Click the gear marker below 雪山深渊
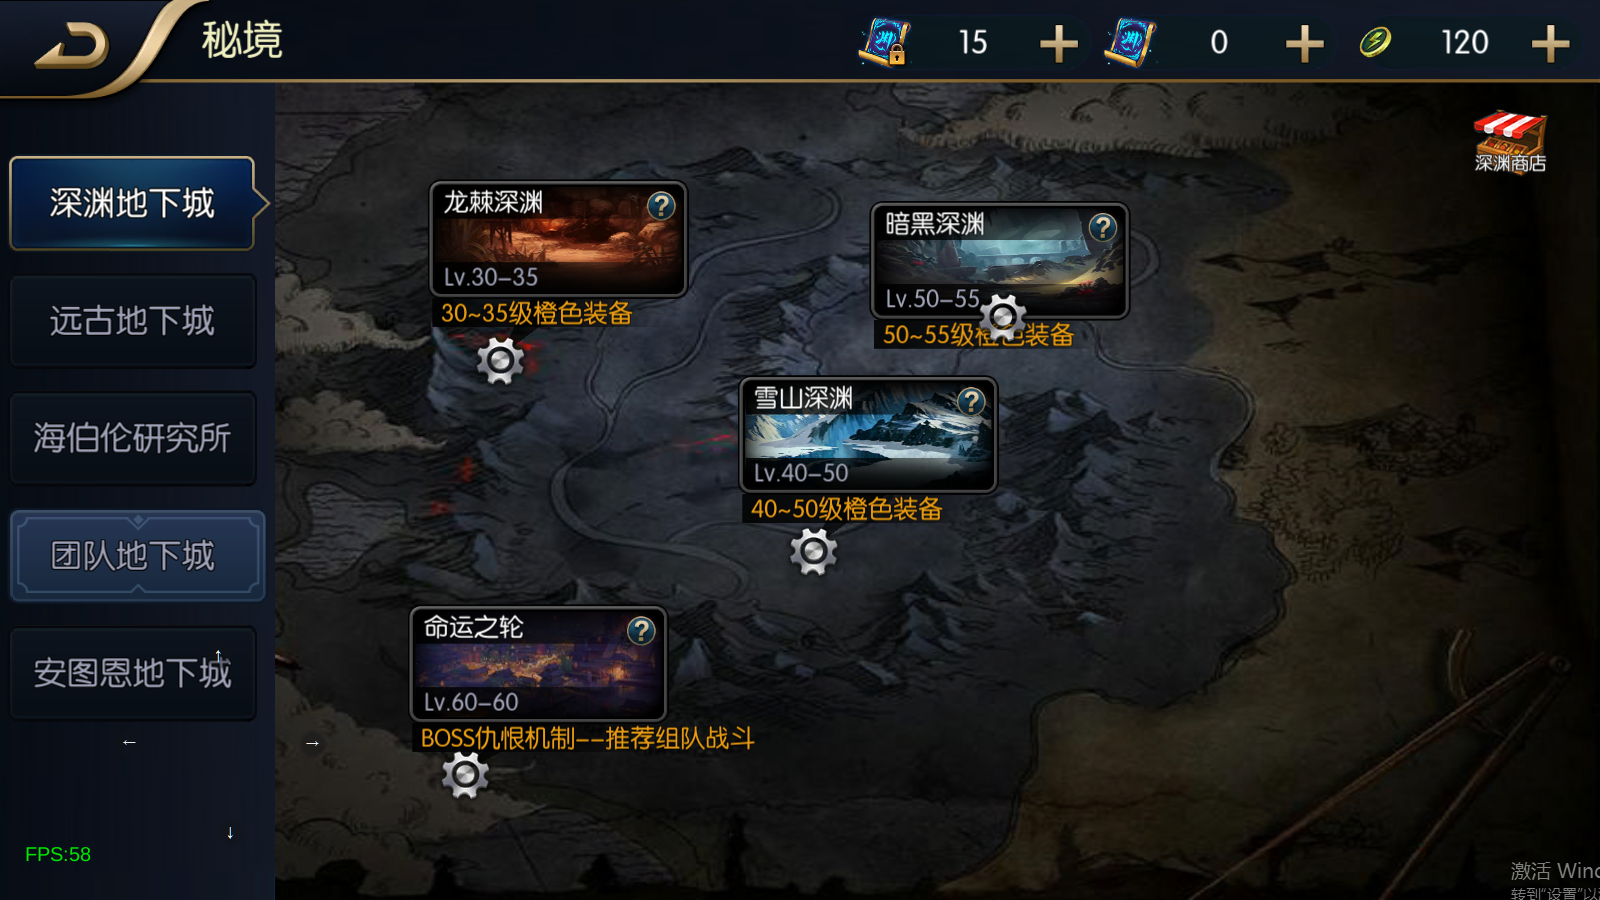 click(x=814, y=551)
